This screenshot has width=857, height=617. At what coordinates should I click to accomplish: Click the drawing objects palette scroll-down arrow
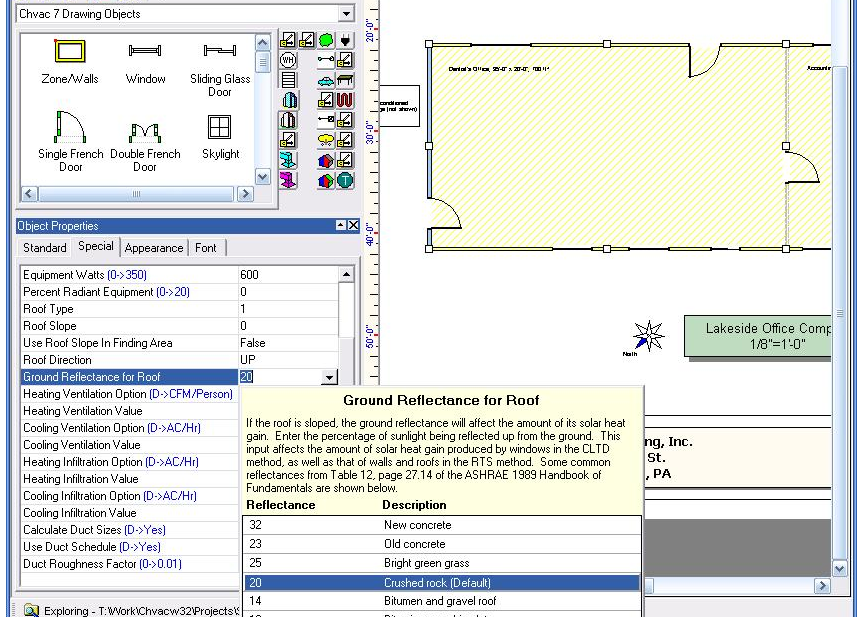[263, 177]
